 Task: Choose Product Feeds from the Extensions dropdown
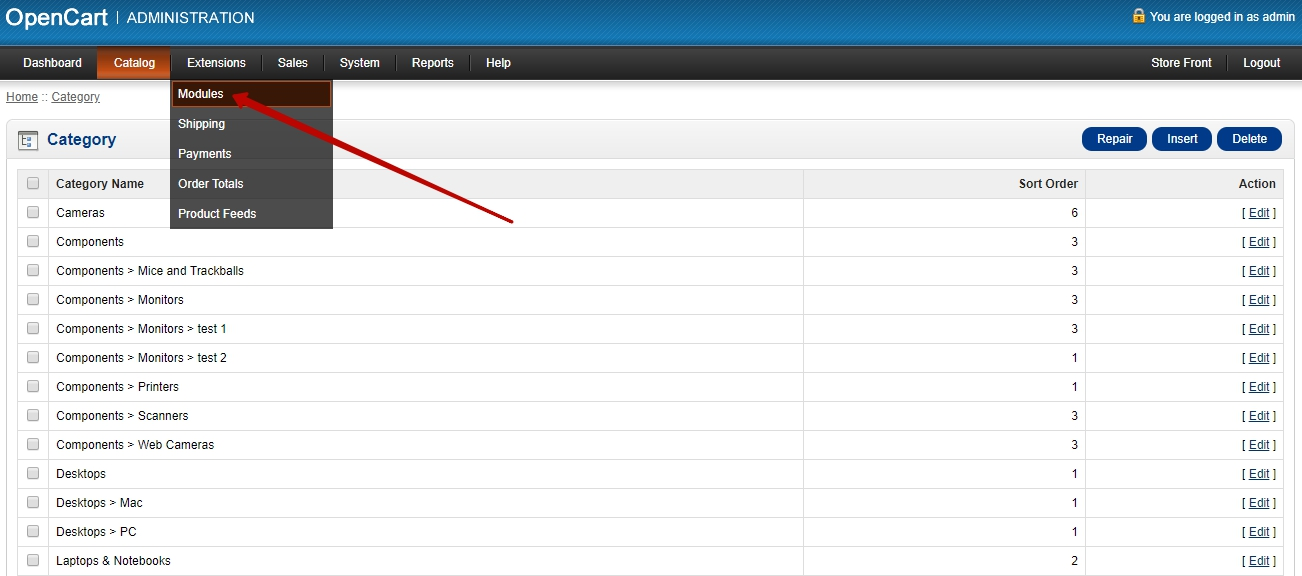(251, 214)
